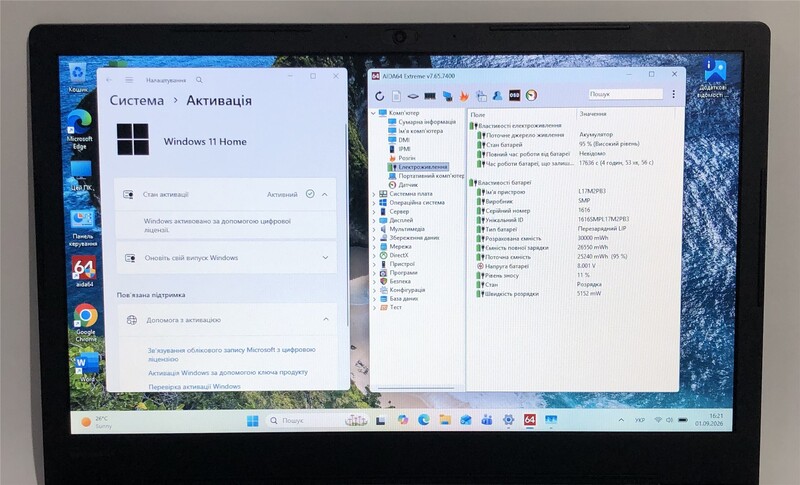800x485 pixels.
Task: Click the 'Пошук' search field in AIDA64
Action: (626, 94)
